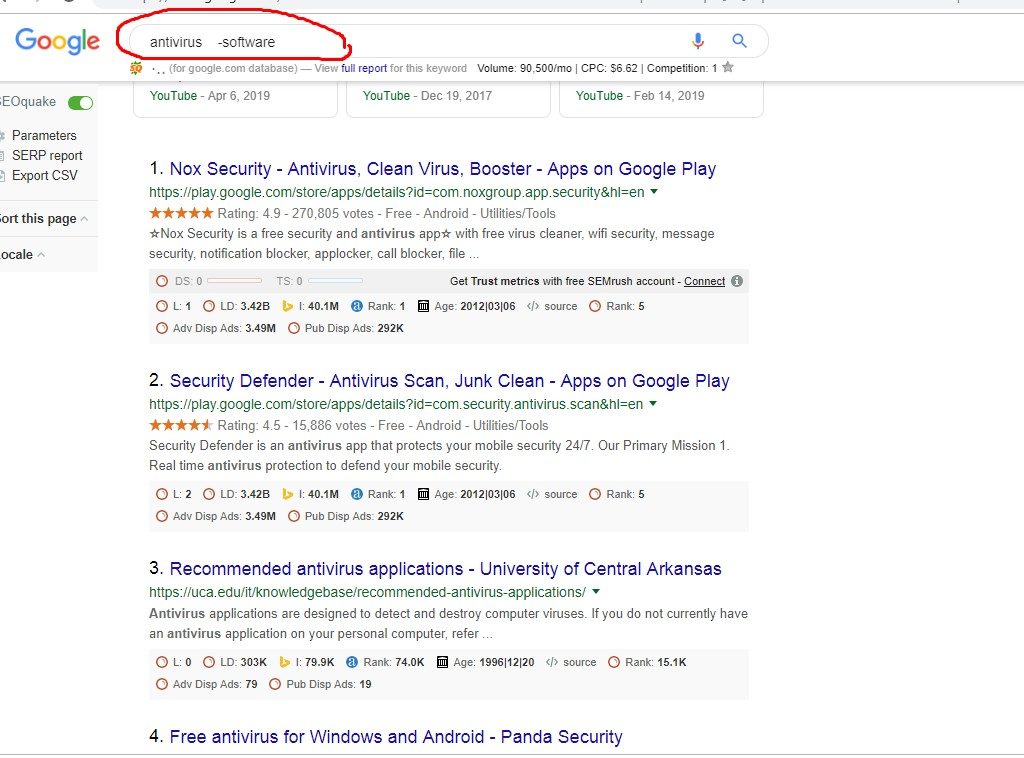Click SEMrush Rank: 5 in Security Defender result

[x=616, y=494]
